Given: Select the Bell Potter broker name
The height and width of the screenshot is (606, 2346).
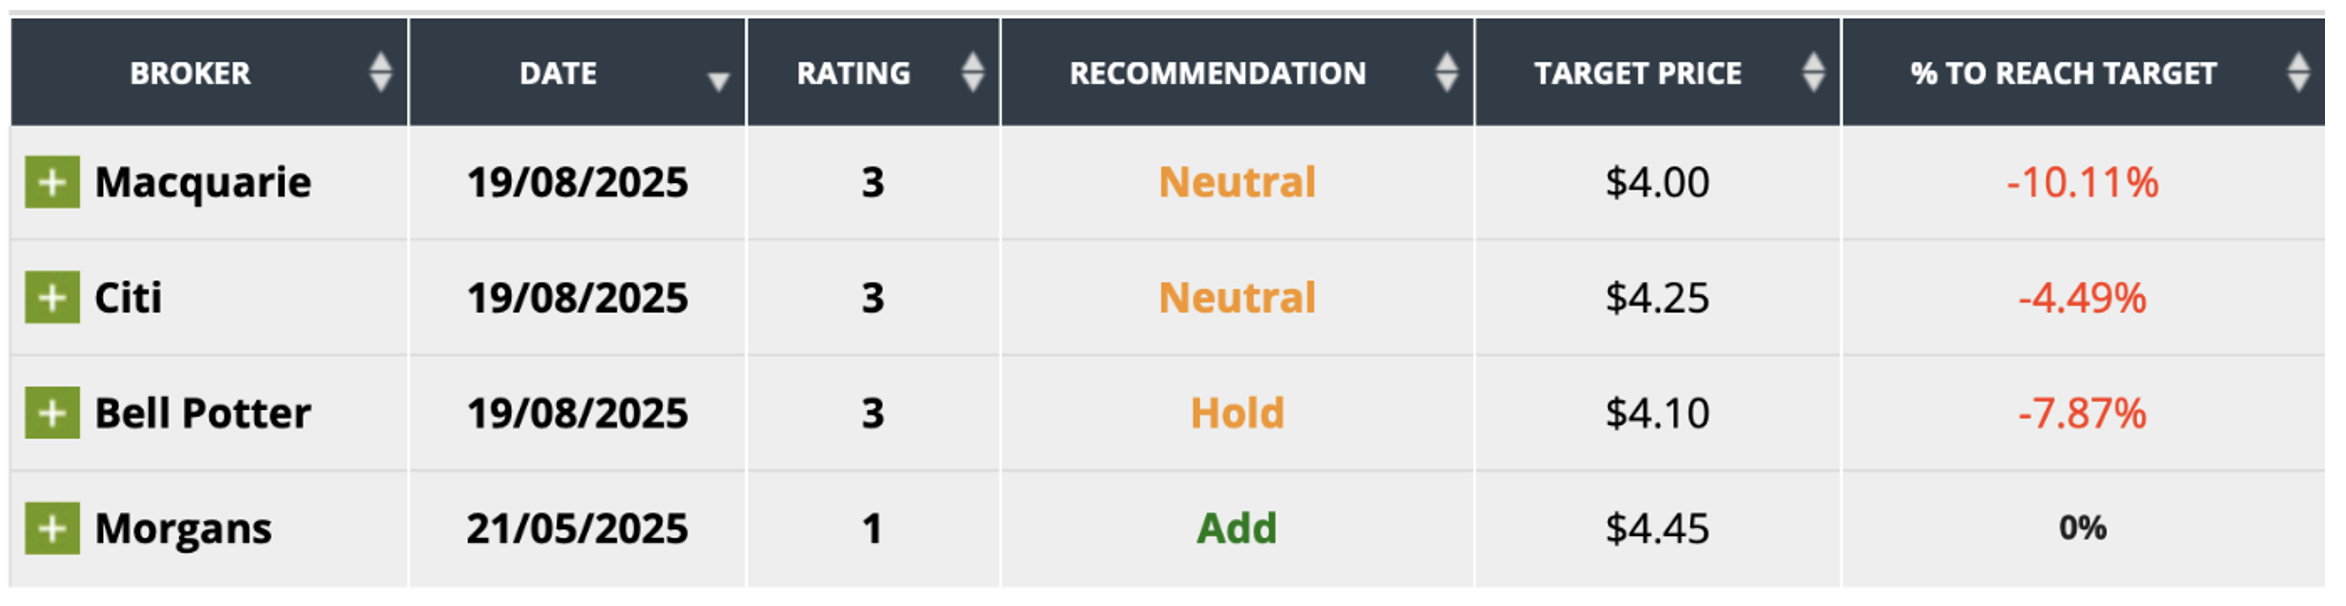Looking at the screenshot, I should click(203, 413).
